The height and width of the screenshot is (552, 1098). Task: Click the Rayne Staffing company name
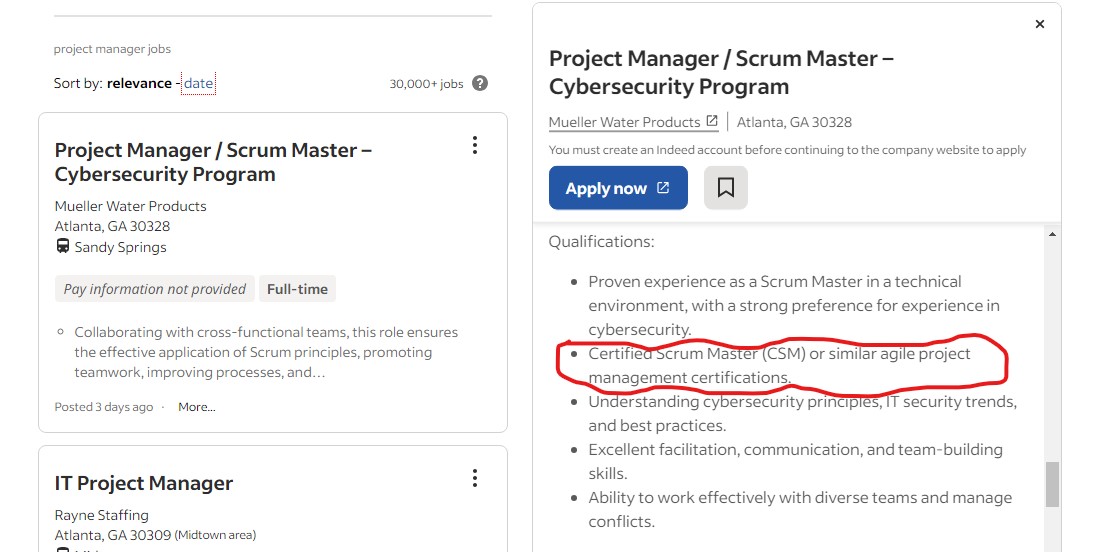point(102,515)
